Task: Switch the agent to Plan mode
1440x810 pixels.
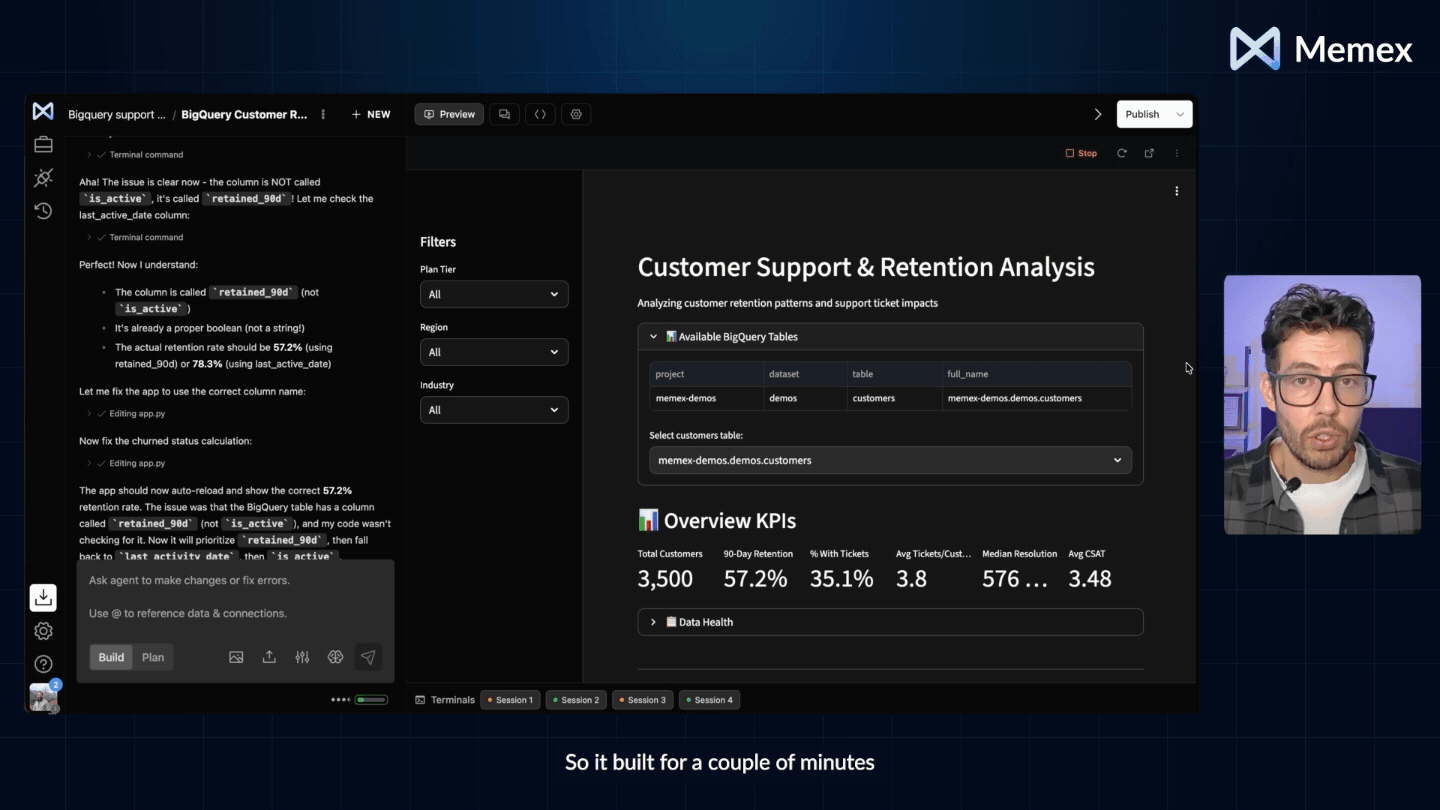Action: 153,657
